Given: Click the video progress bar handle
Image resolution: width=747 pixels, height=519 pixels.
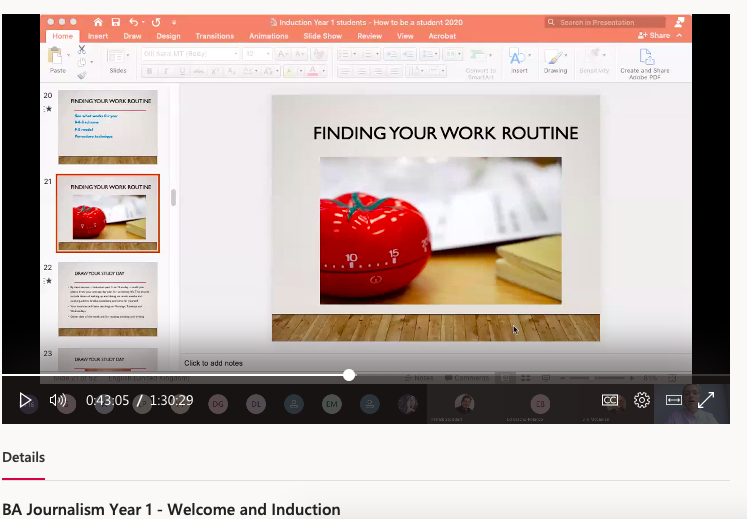Looking at the screenshot, I should pos(349,375).
